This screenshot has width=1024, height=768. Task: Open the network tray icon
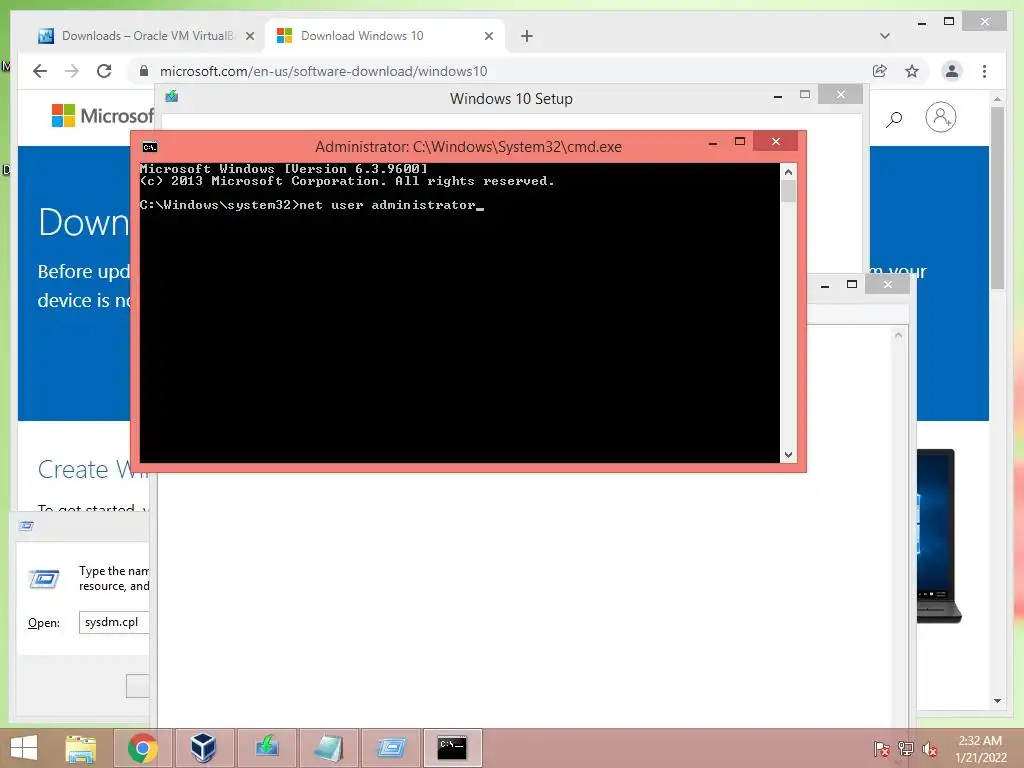pyautogui.click(x=906, y=749)
